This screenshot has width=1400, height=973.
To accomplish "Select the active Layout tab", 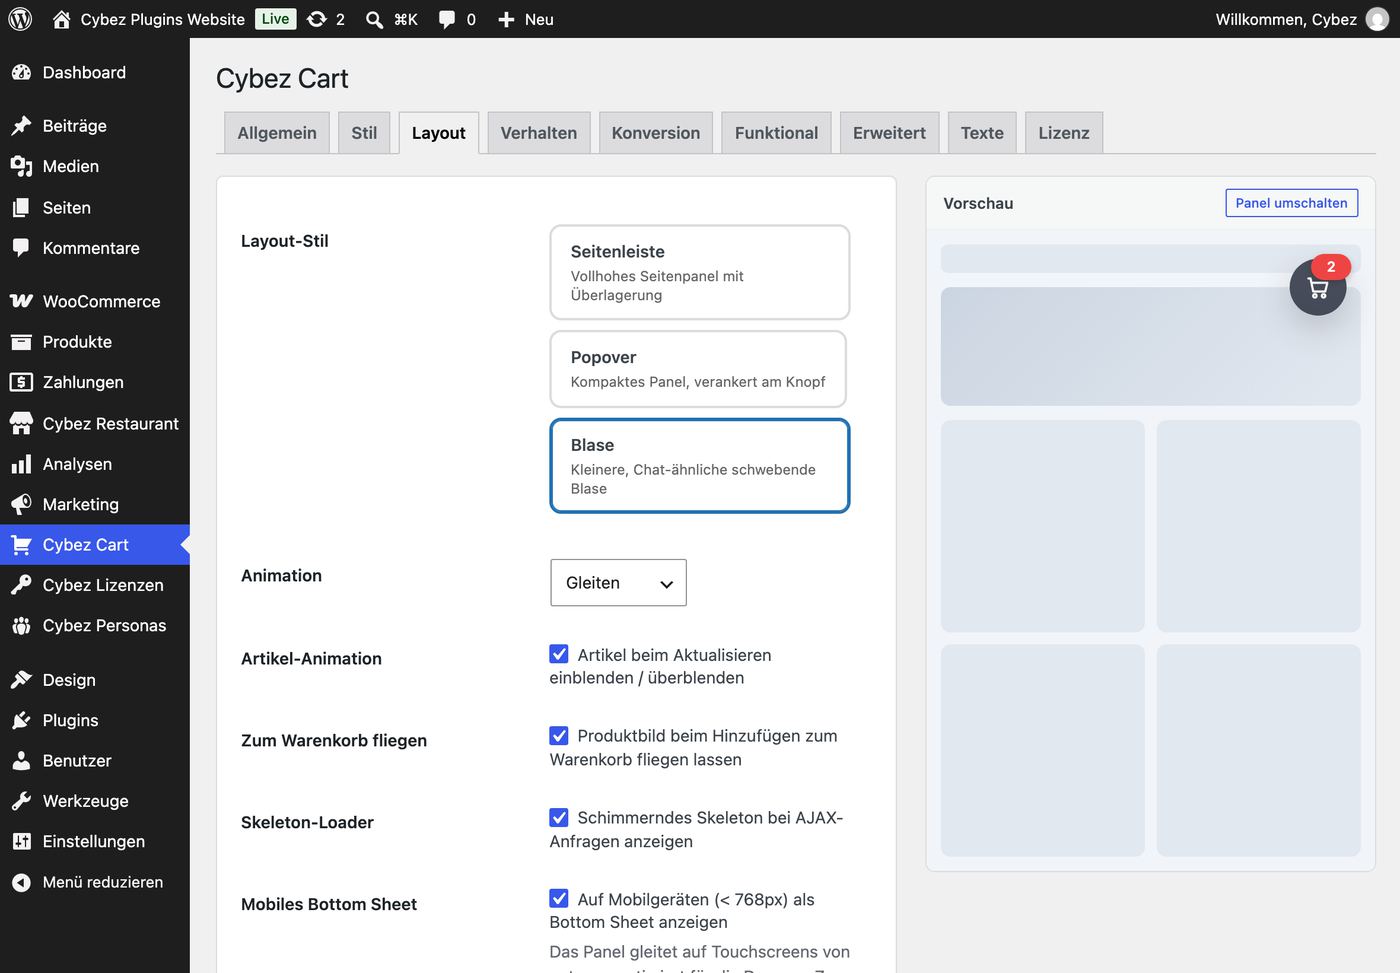I will click(x=438, y=133).
